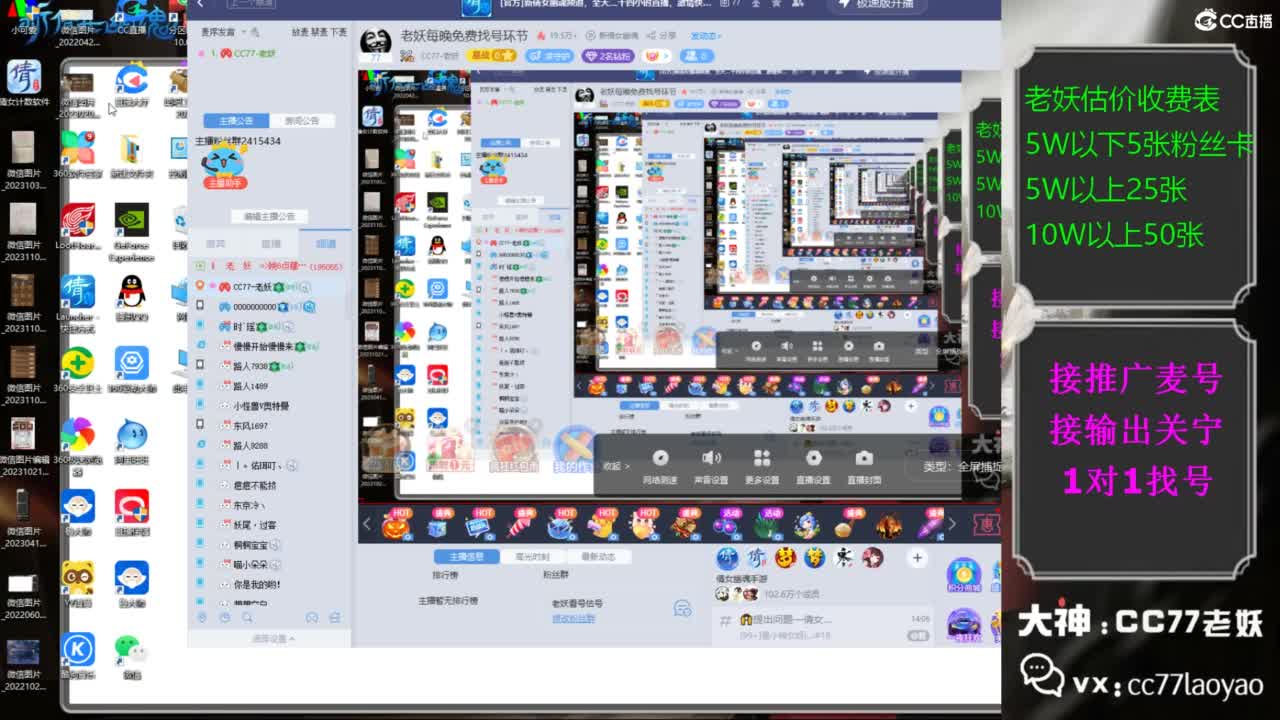
Task: Collapse the stream toolbar with 收起
Action: click(617, 466)
